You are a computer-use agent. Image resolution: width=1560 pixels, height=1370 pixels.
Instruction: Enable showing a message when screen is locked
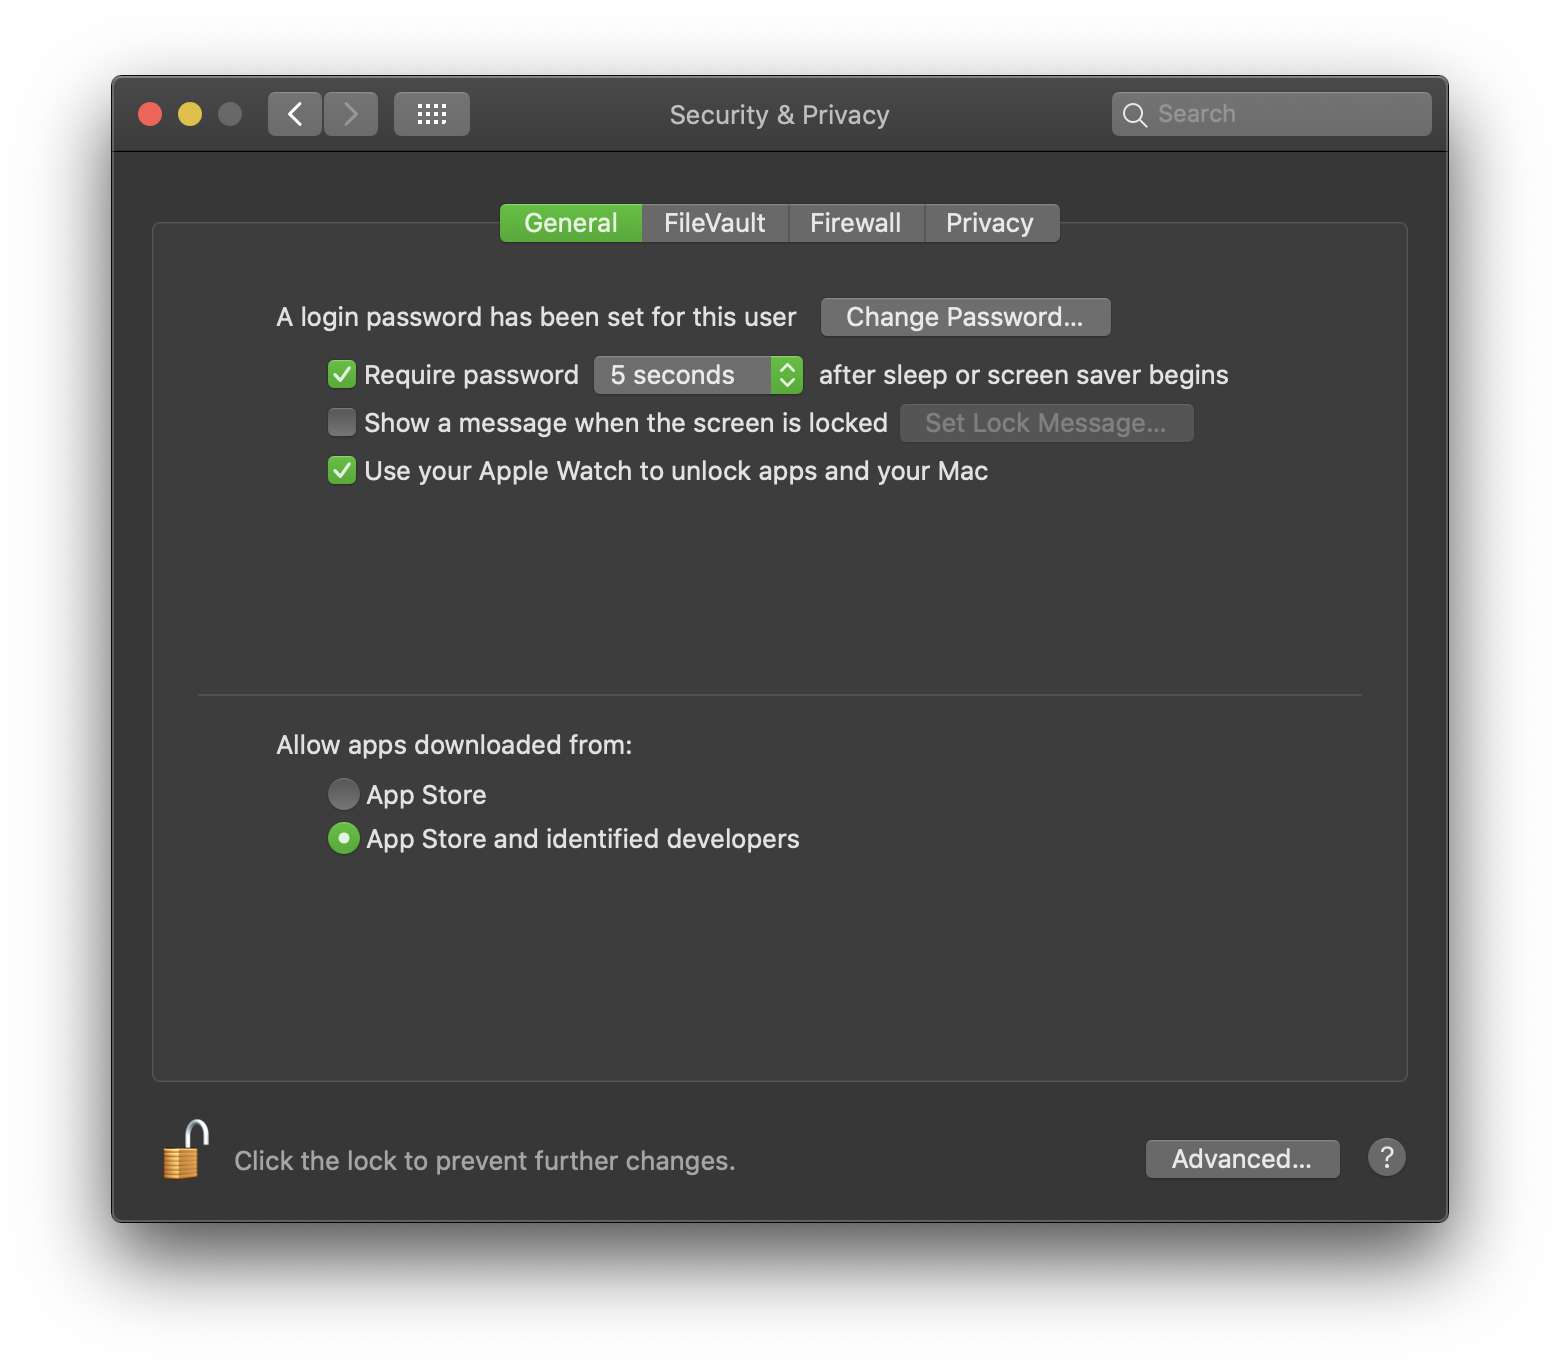342,422
